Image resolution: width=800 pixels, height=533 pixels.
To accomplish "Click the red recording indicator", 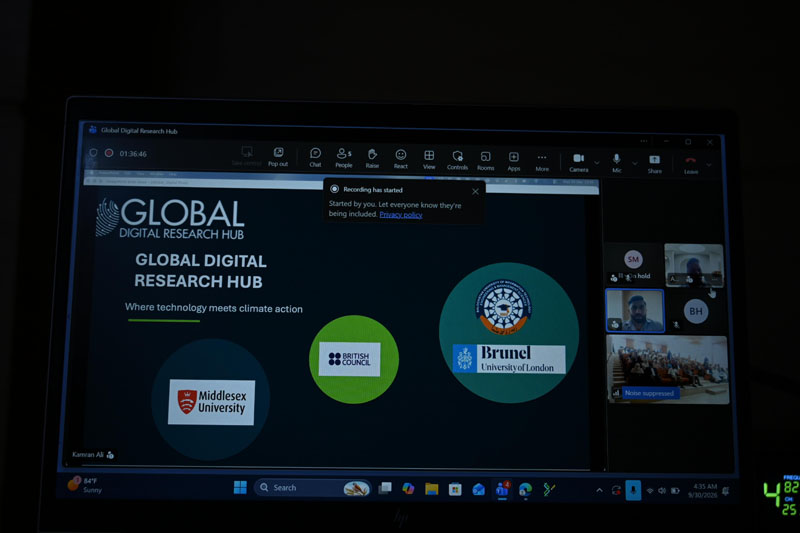I will (109, 153).
